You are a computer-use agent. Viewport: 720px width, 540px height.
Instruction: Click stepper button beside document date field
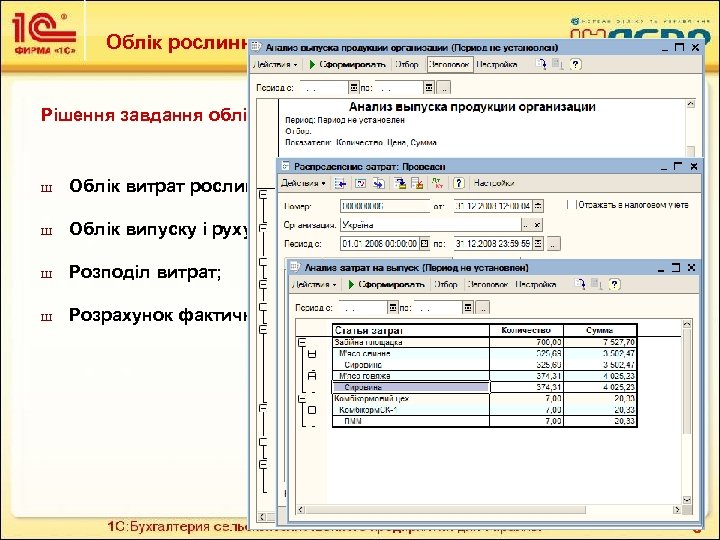pyautogui.click(x=539, y=206)
